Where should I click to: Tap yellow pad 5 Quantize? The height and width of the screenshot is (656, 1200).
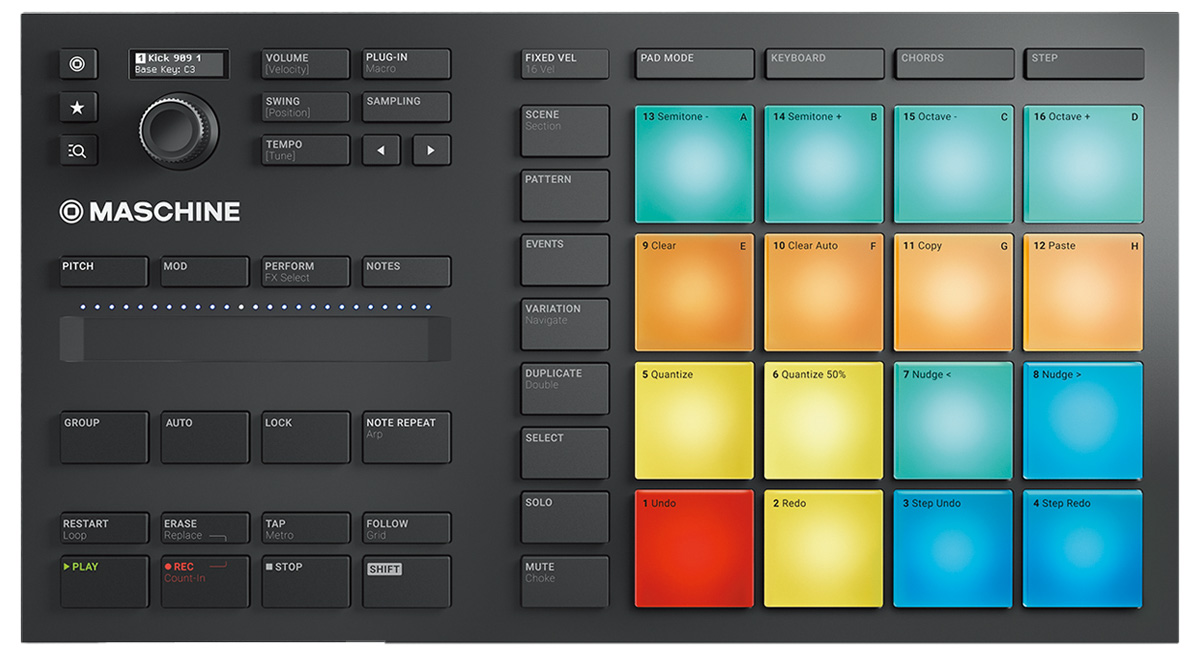[x=694, y=421]
